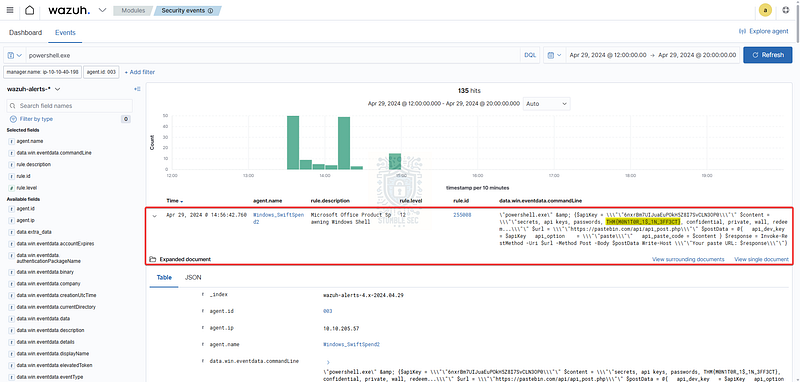Sort by the Time column header

[174, 201]
